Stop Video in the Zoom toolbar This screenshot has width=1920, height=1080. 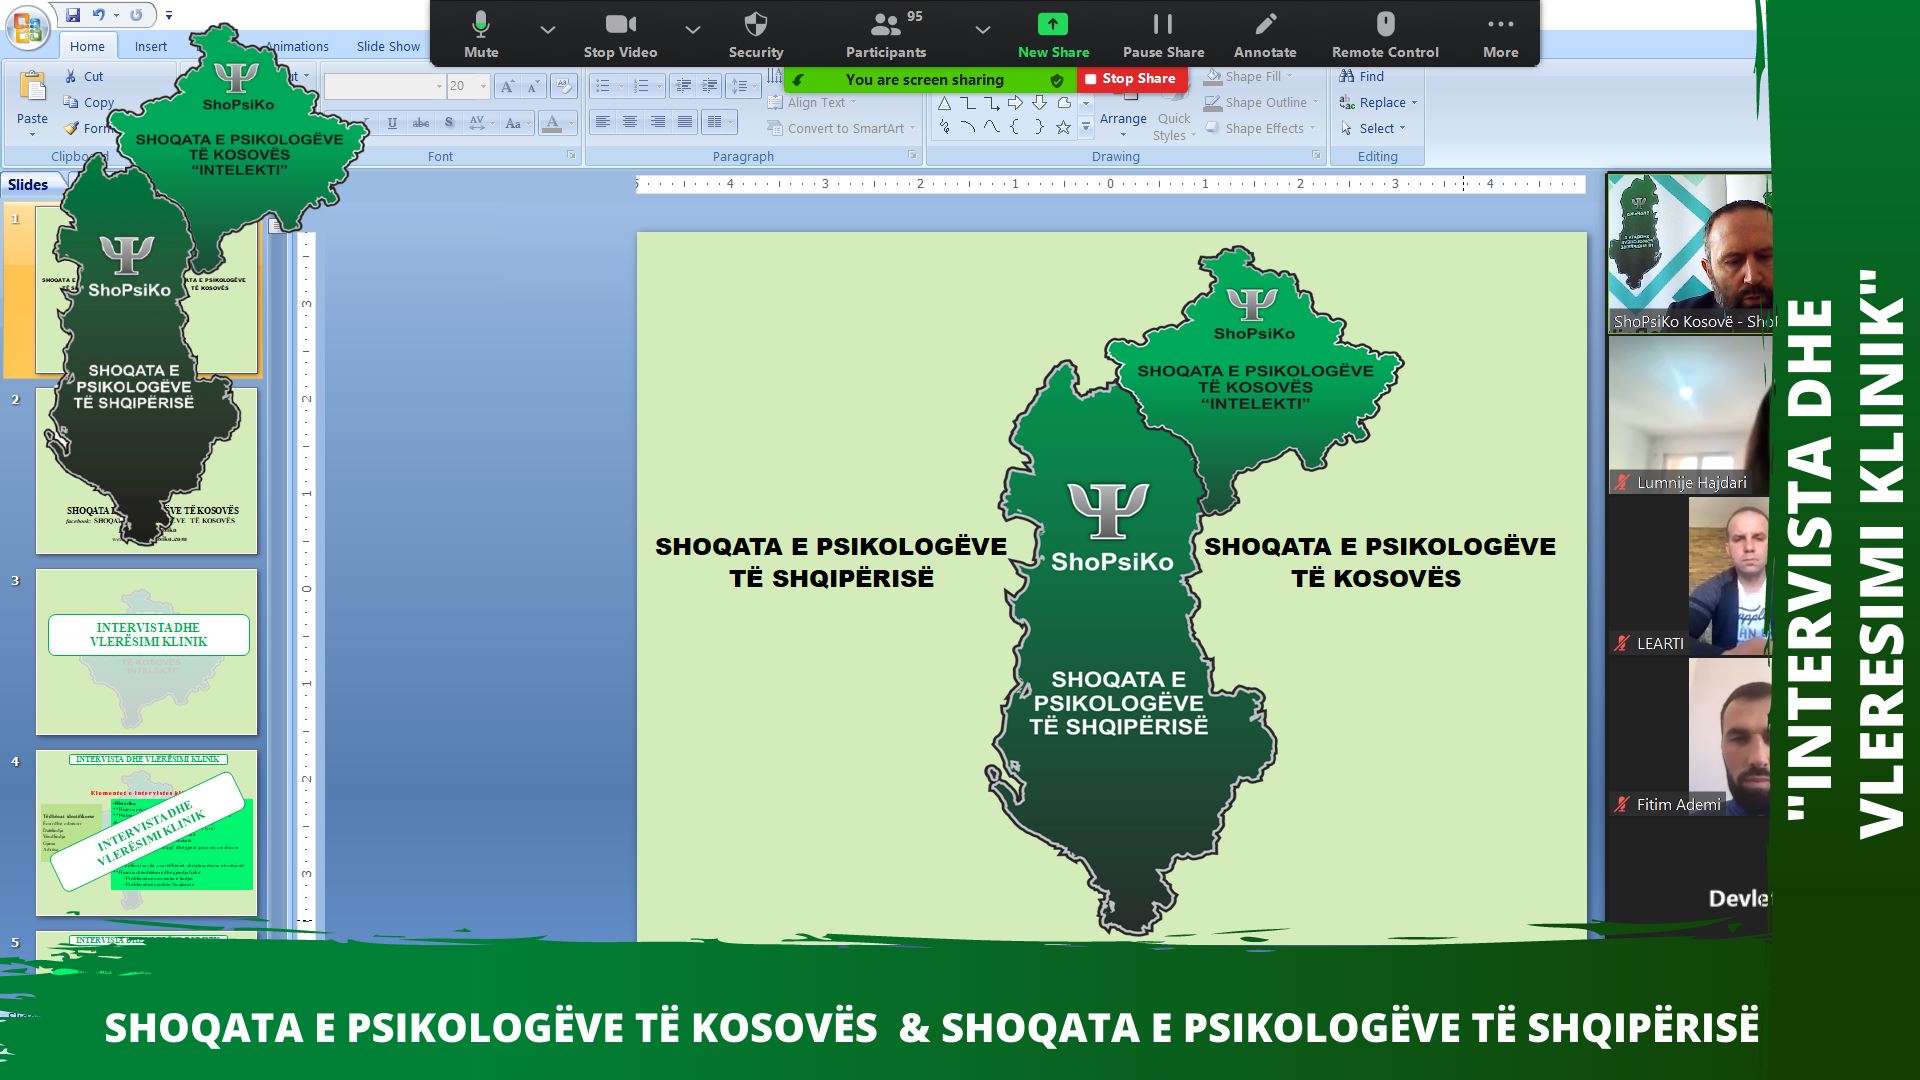(620, 35)
